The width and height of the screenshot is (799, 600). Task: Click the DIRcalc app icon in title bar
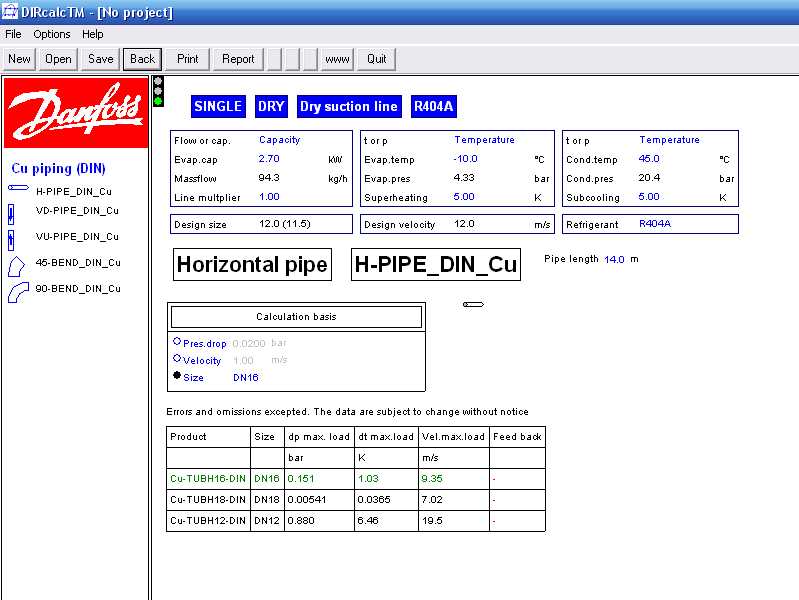[x=10, y=11]
